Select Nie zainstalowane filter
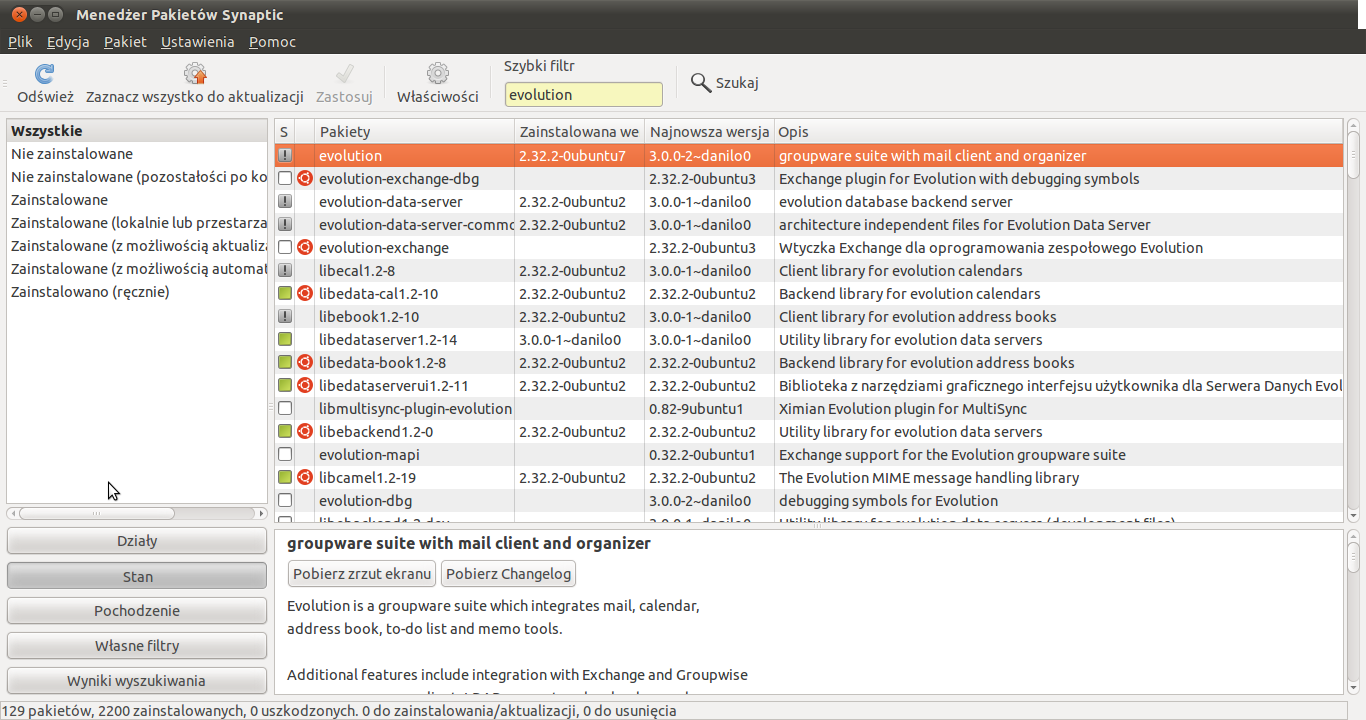 pos(137,154)
